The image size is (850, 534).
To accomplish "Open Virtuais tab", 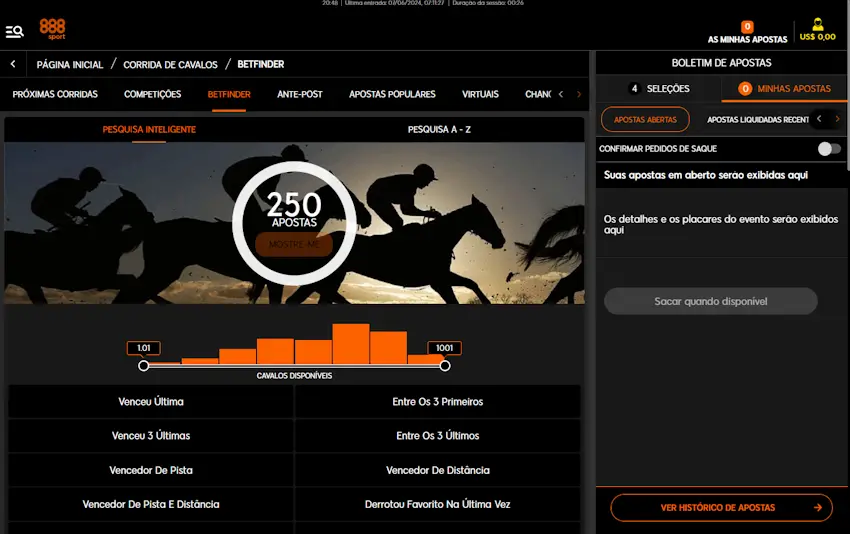I will 480,94.
